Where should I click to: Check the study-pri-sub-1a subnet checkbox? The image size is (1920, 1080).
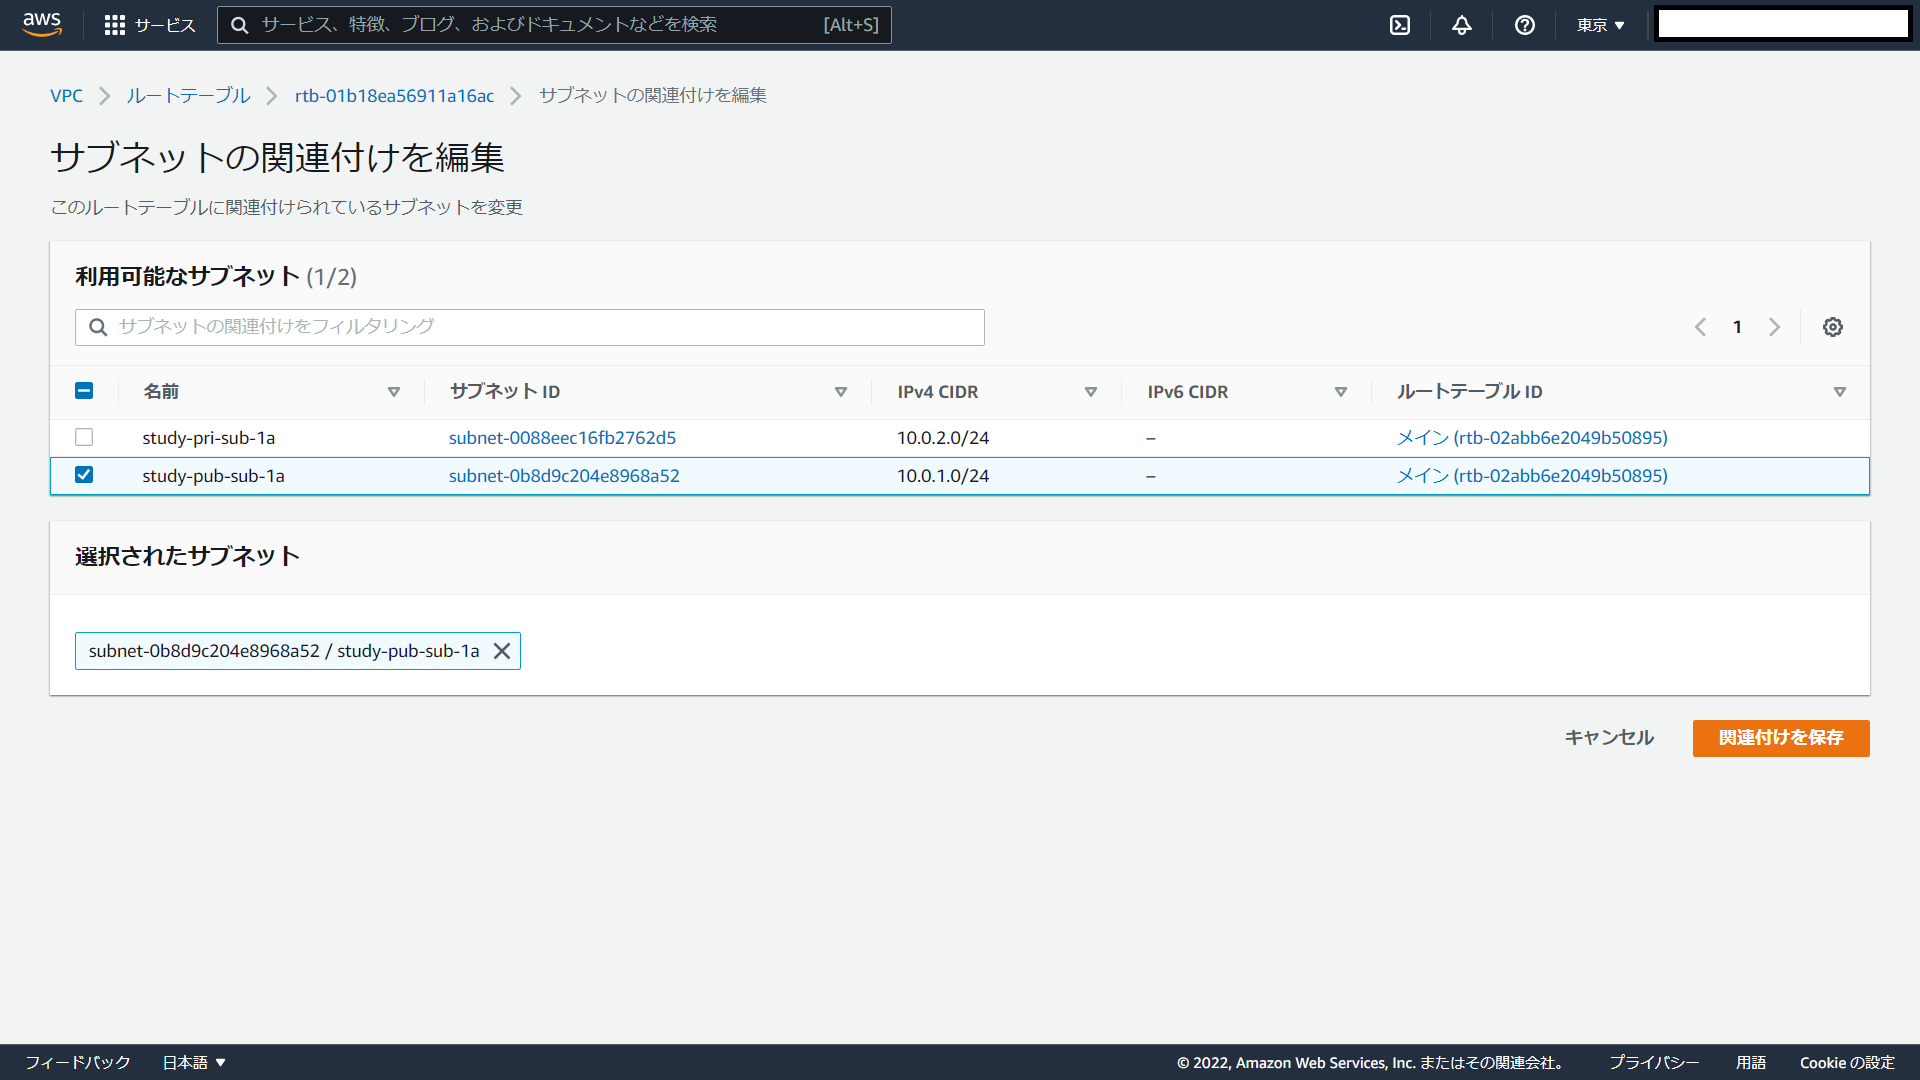(84, 437)
